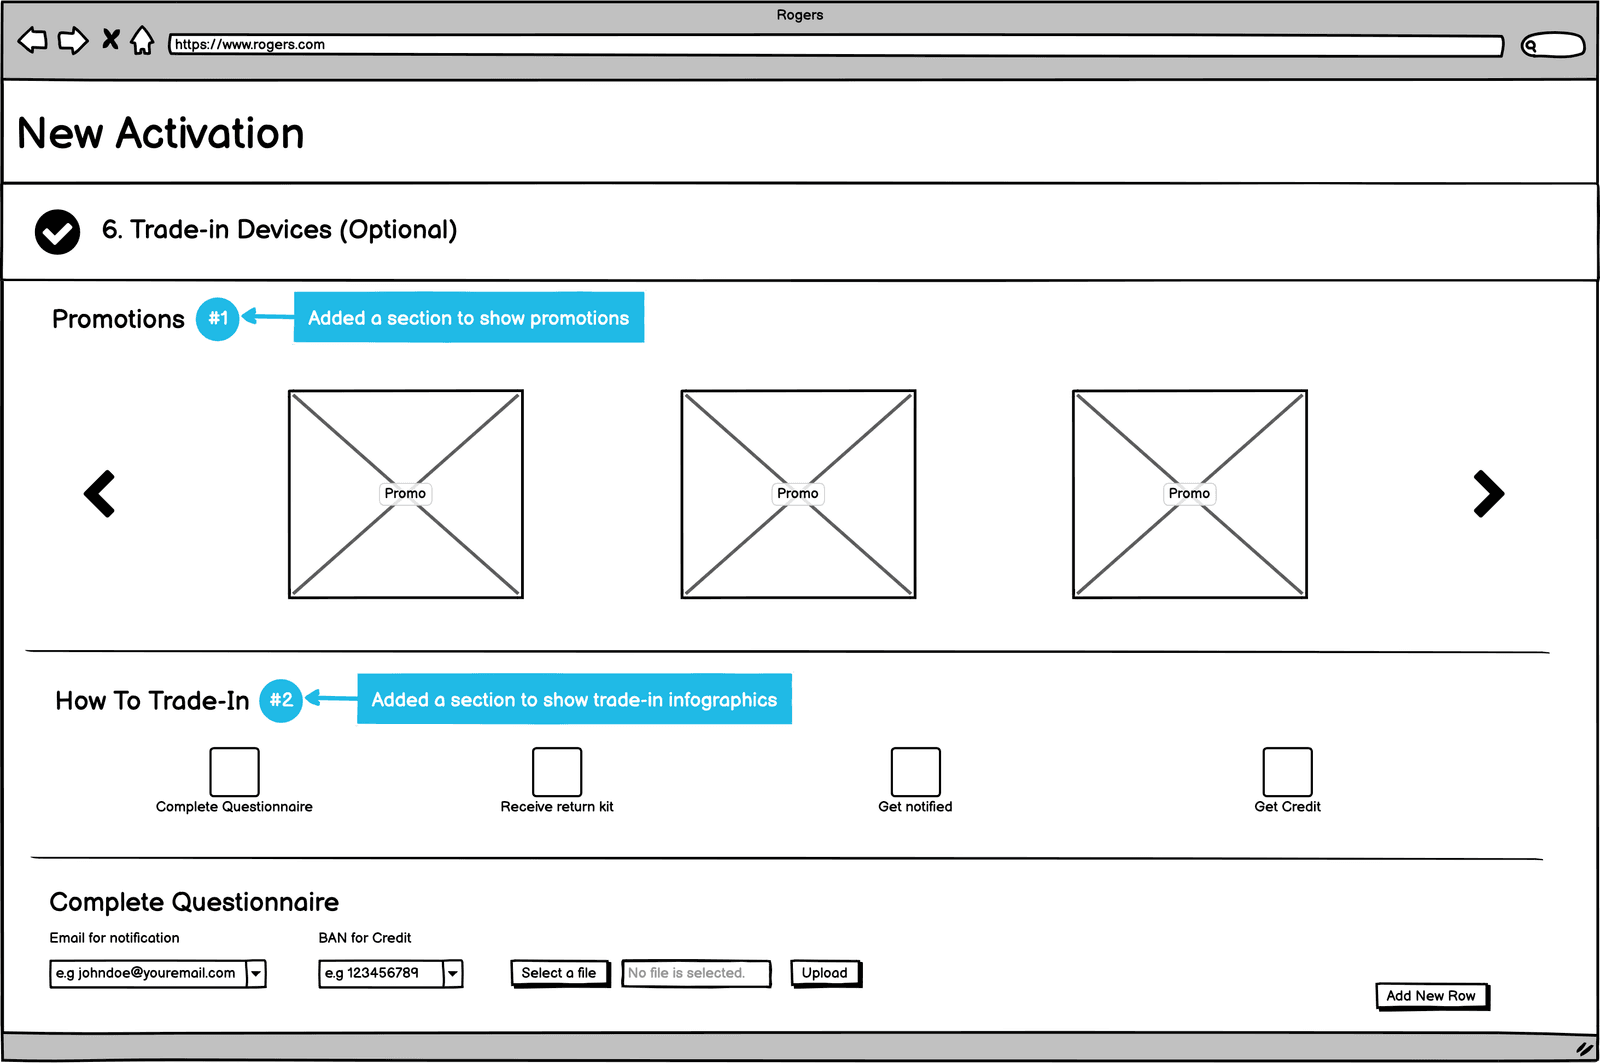Click the Receive return kit caption
The image size is (1600, 1063).
pyautogui.click(x=557, y=807)
